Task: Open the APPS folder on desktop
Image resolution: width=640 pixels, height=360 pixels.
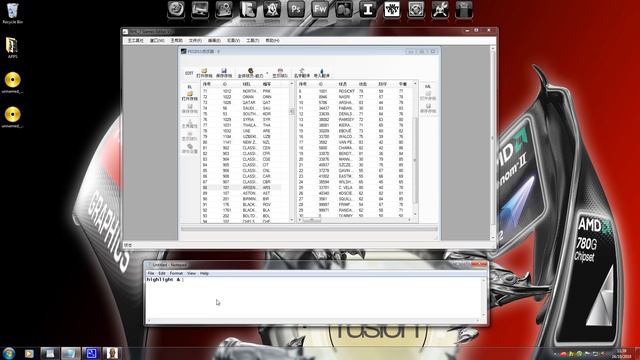Action: (x=12, y=47)
